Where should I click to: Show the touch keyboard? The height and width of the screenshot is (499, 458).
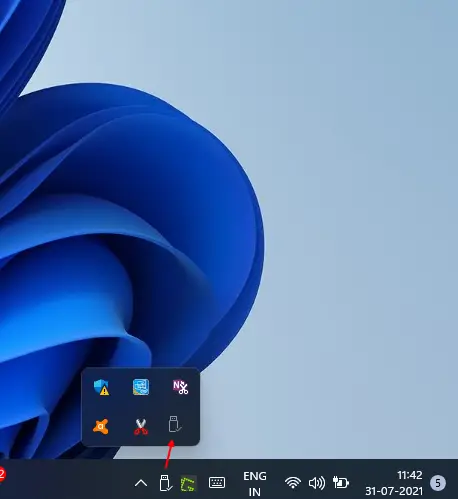click(x=217, y=483)
